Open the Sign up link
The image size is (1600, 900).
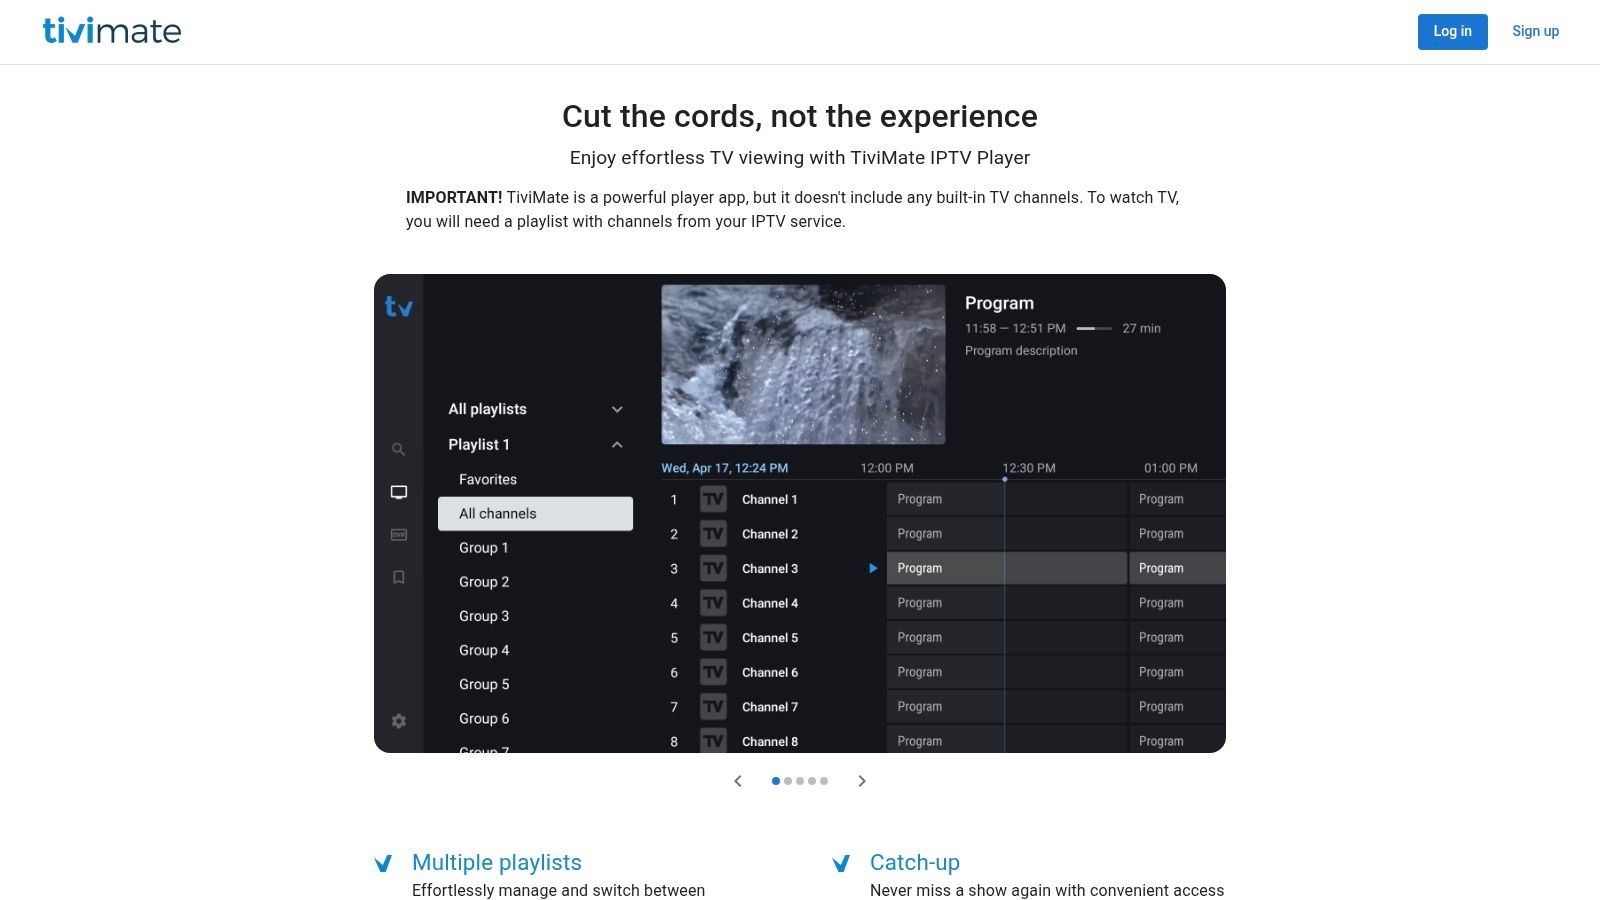pos(1535,32)
